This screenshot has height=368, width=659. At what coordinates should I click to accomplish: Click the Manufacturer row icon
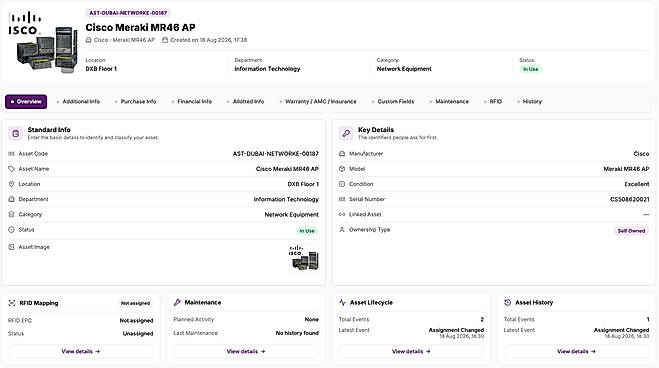(342, 154)
